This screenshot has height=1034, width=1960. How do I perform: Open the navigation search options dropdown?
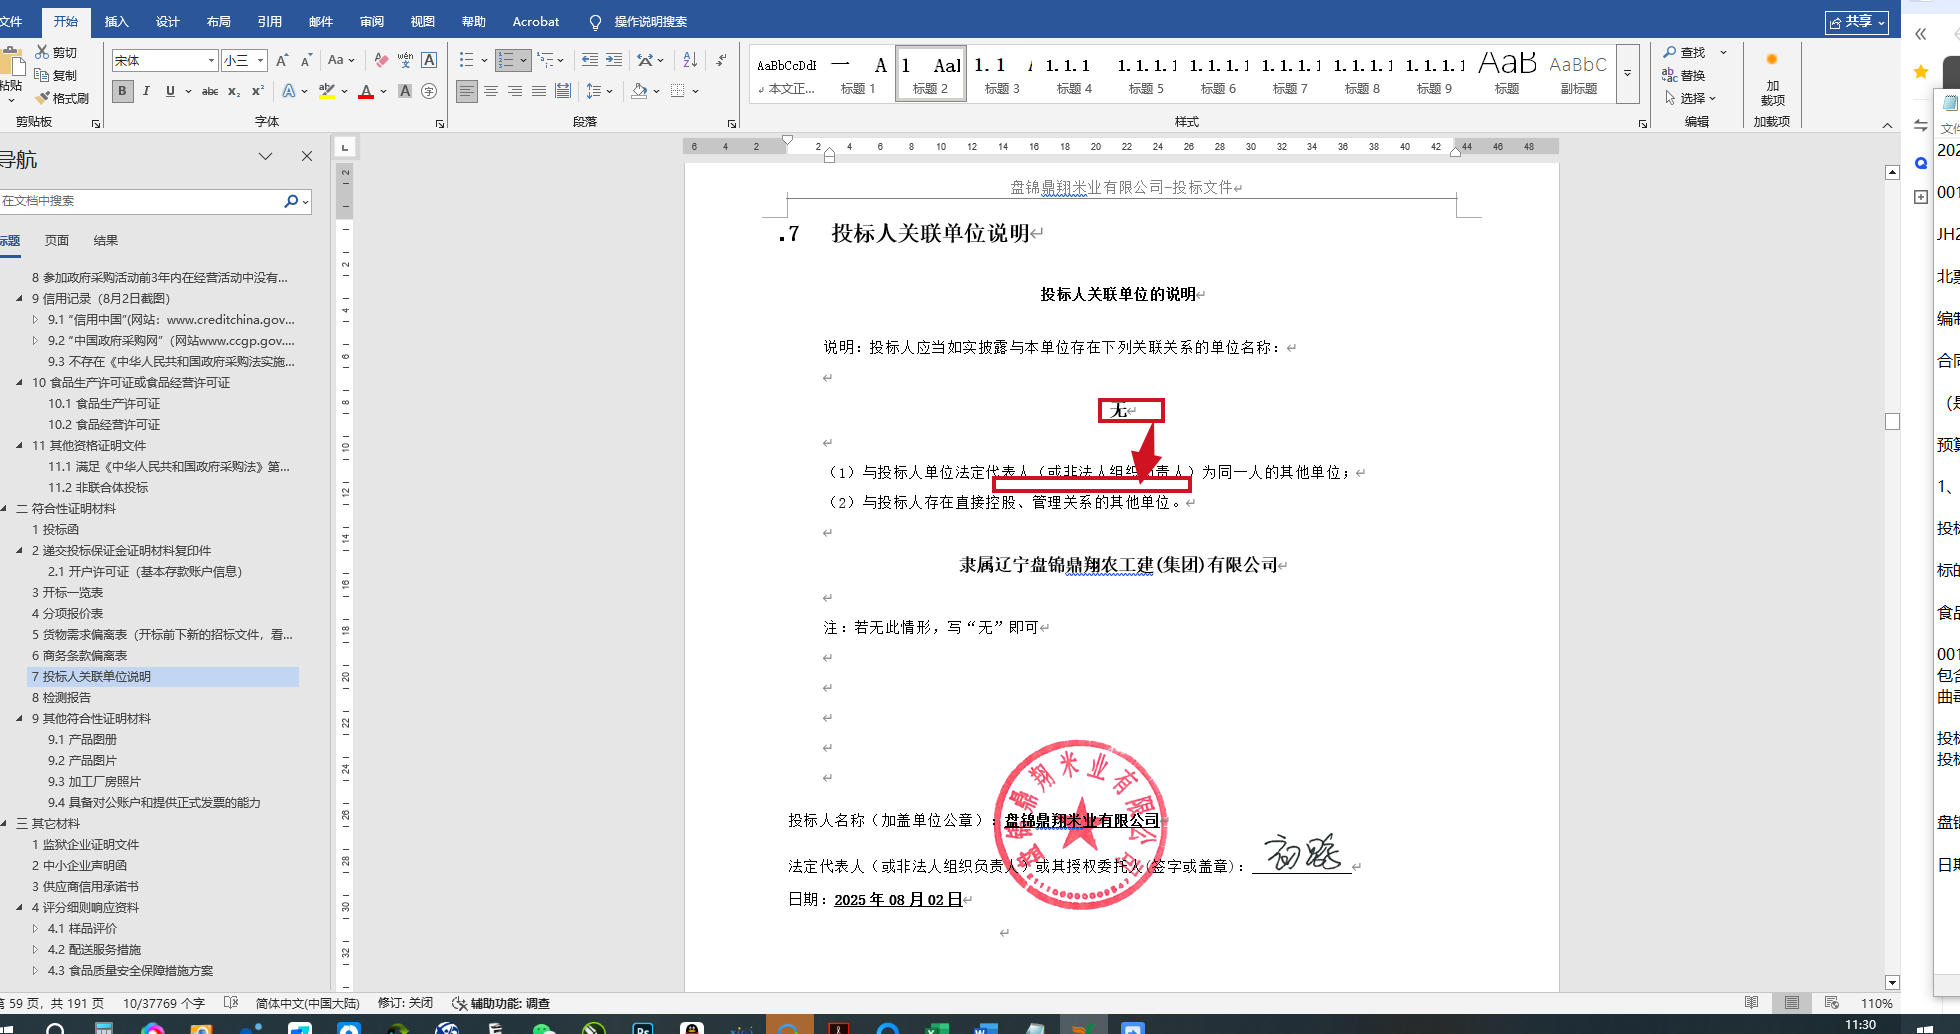pyautogui.click(x=306, y=201)
